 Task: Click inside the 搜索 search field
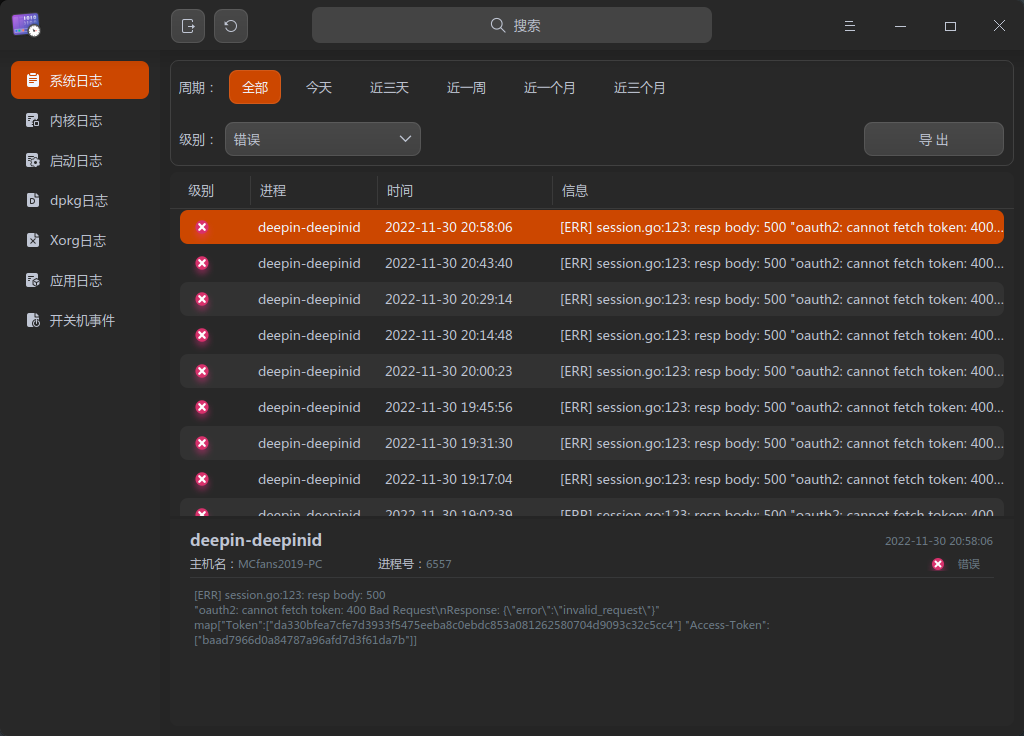click(511, 24)
